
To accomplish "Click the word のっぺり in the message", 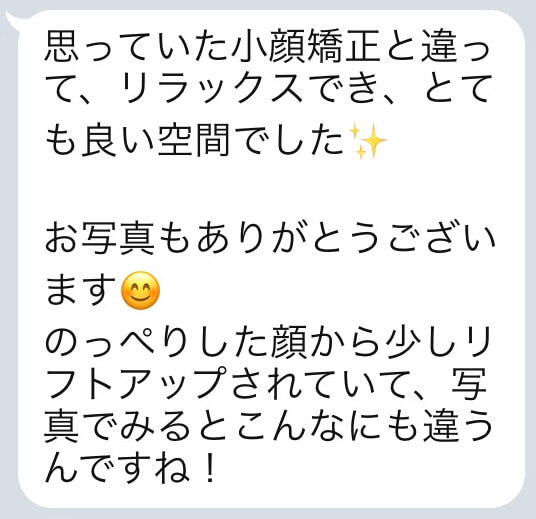I will (117, 341).
